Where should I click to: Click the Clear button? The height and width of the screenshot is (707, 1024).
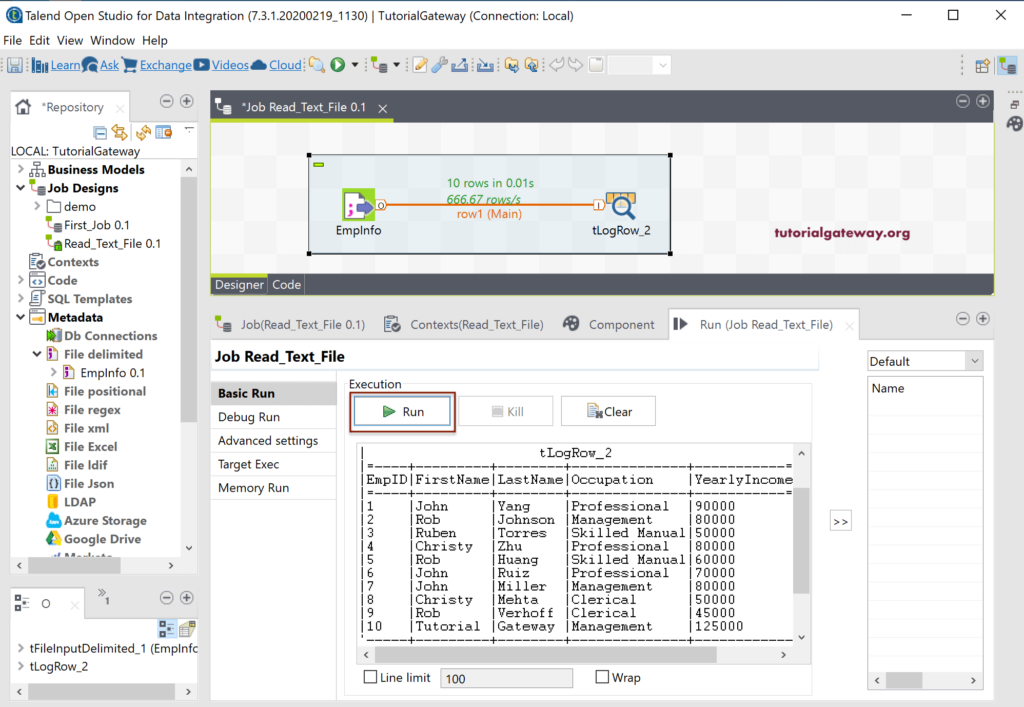(608, 411)
